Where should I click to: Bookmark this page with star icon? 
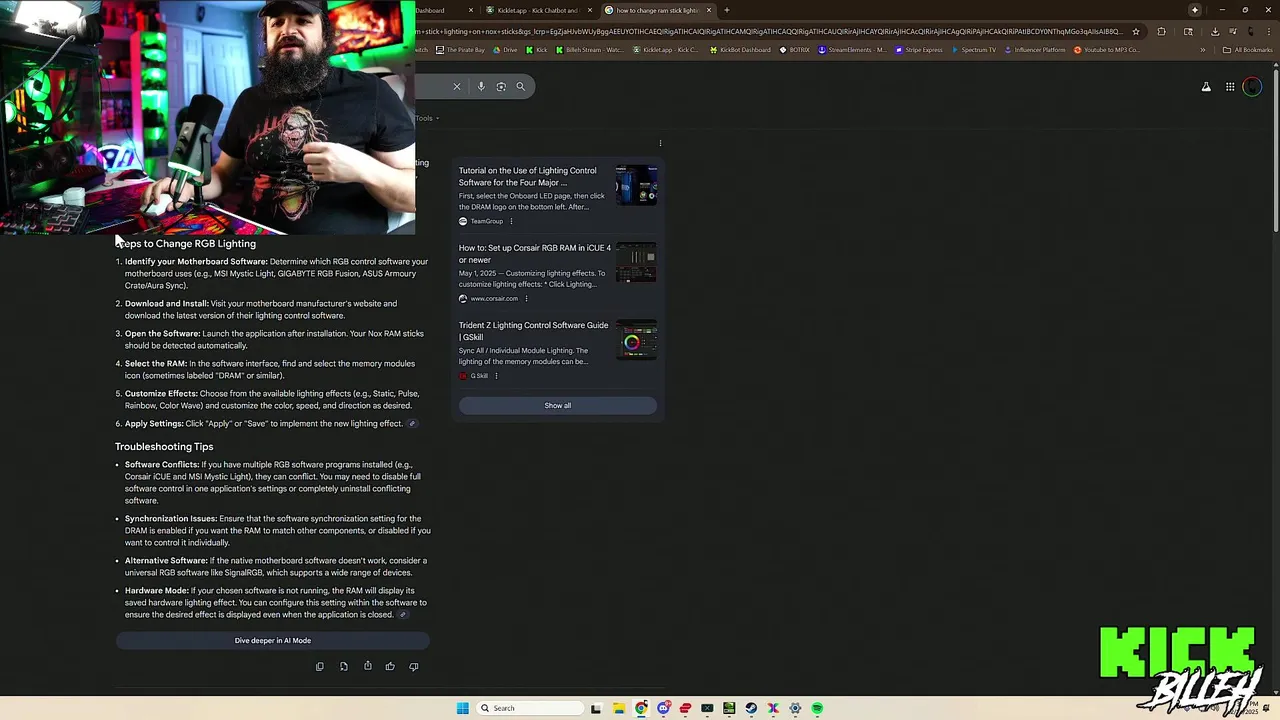pyautogui.click(x=1136, y=31)
